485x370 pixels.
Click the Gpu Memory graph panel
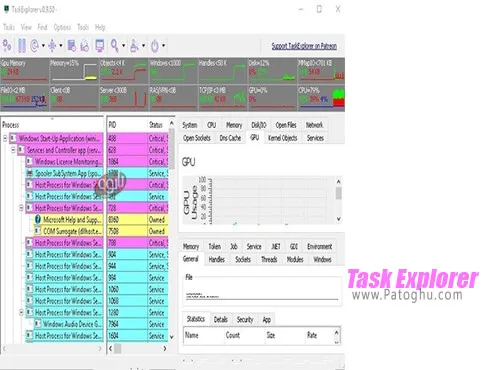tap(24, 70)
